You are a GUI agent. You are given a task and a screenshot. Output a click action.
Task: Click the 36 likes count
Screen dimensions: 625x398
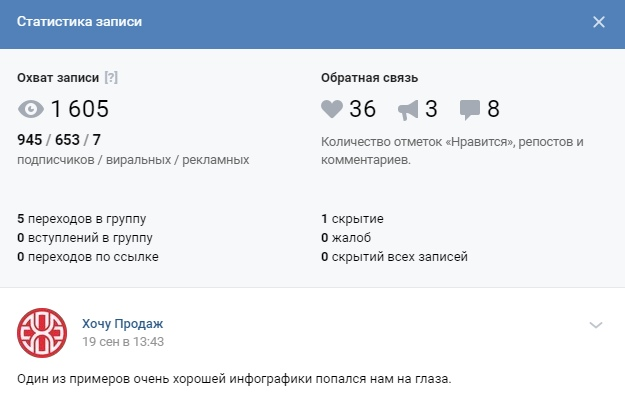click(x=362, y=109)
